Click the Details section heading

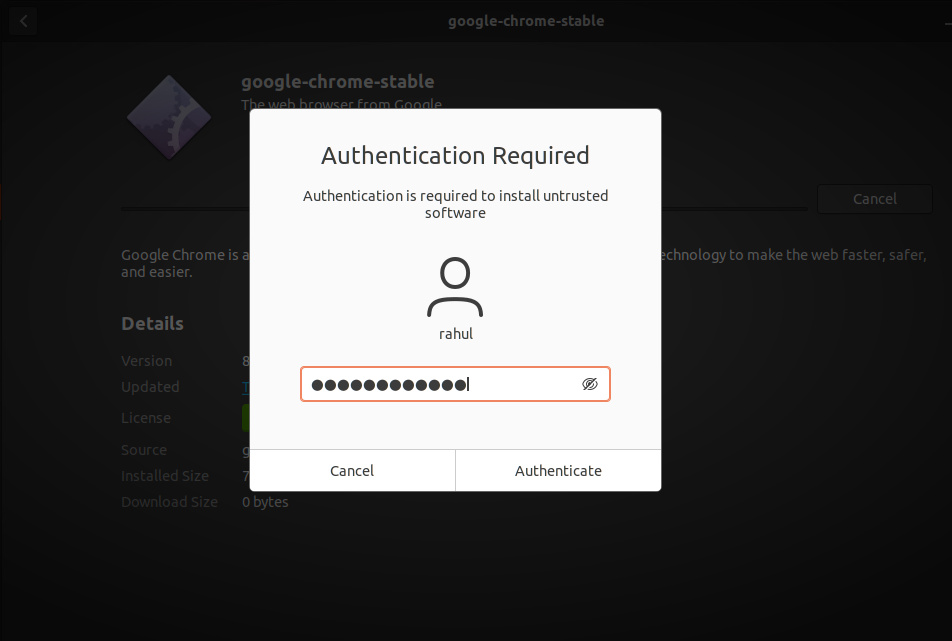click(152, 324)
